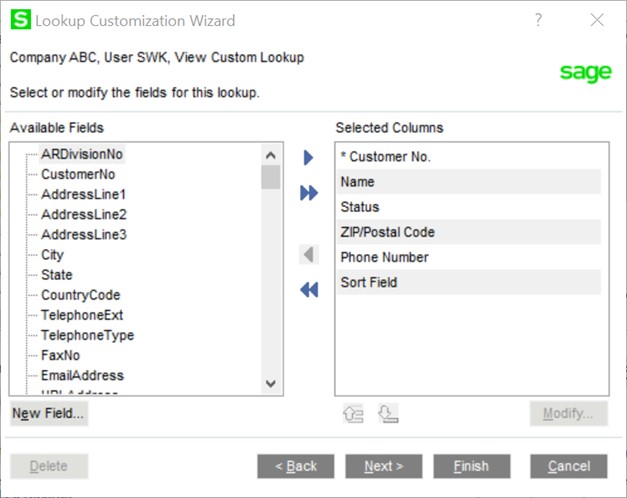Add selected field with single right arrow

[x=308, y=158]
